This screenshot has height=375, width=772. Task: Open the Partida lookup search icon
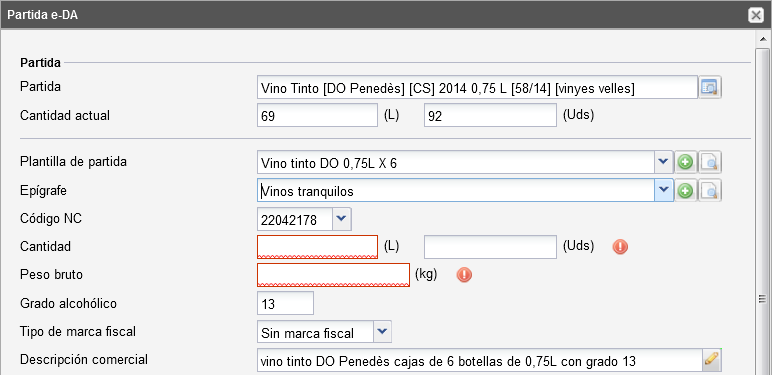point(710,87)
